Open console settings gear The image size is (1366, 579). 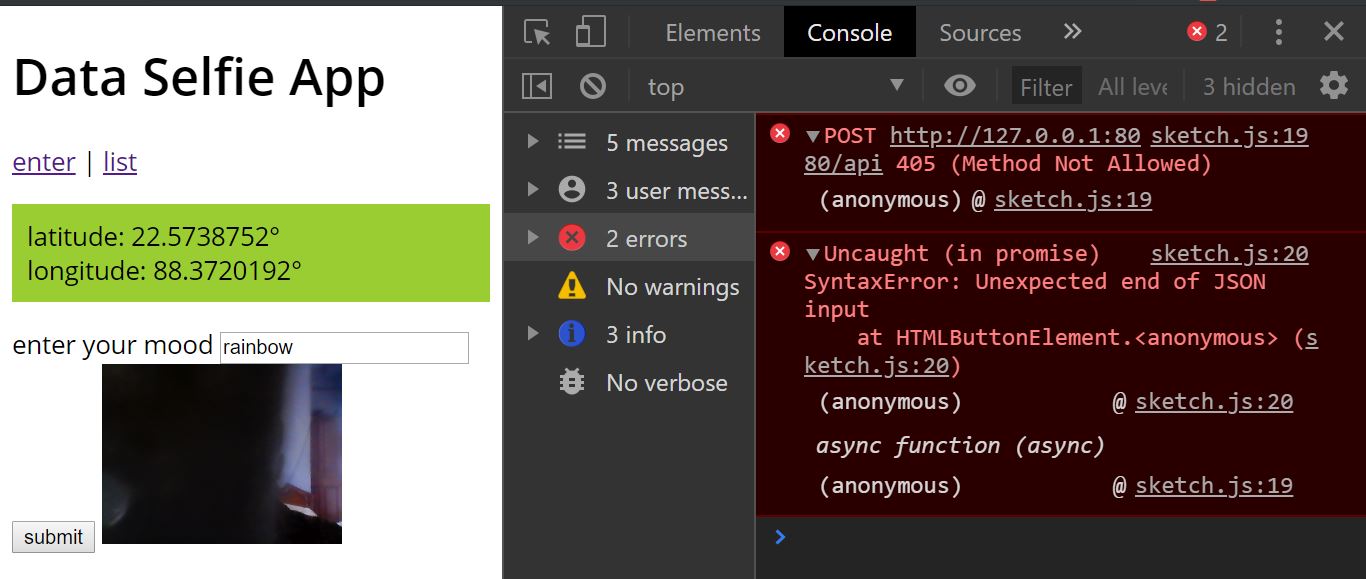point(1334,85)
